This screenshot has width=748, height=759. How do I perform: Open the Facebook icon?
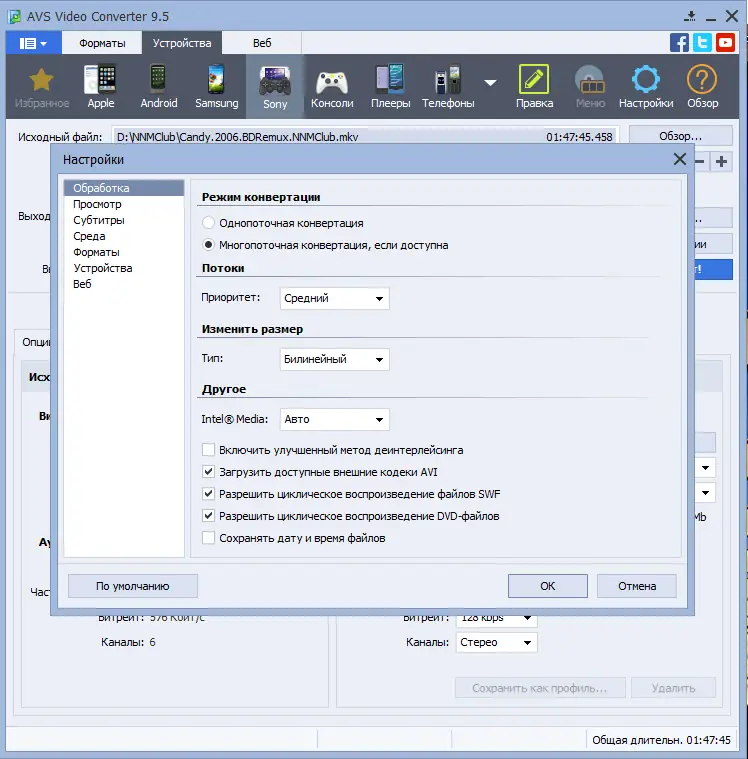(x=679, y=43)
